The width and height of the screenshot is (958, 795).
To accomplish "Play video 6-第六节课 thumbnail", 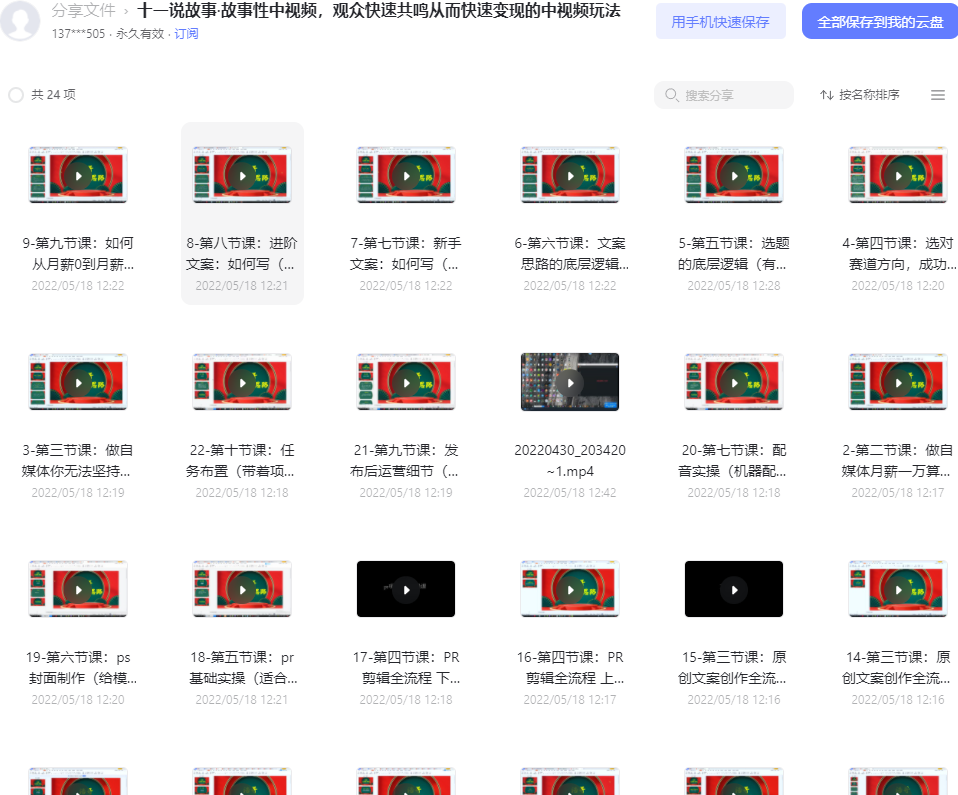I will click(x=570, y=175).
